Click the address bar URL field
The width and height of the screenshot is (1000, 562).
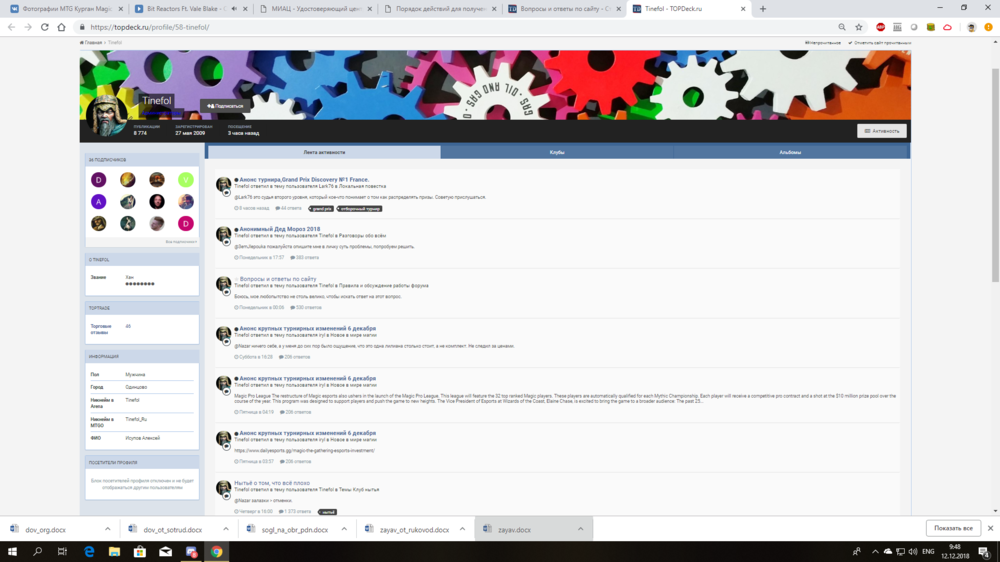point(446,27)
